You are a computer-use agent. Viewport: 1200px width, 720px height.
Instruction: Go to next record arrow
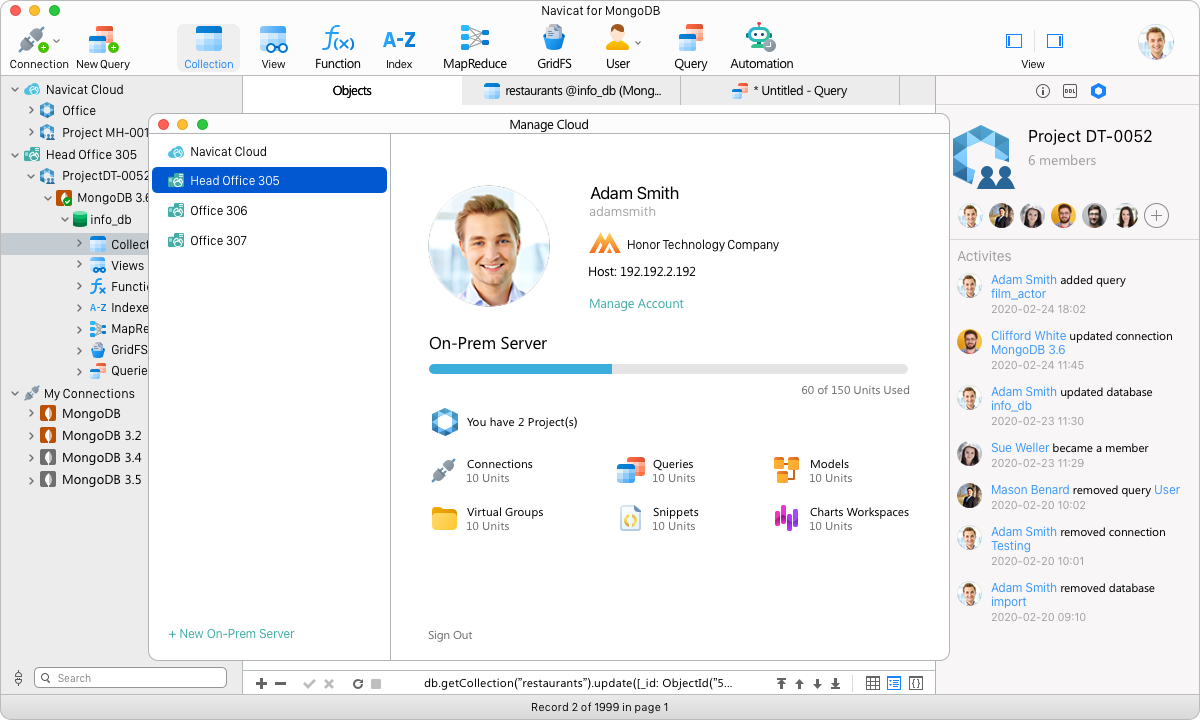tap(817, 684)
